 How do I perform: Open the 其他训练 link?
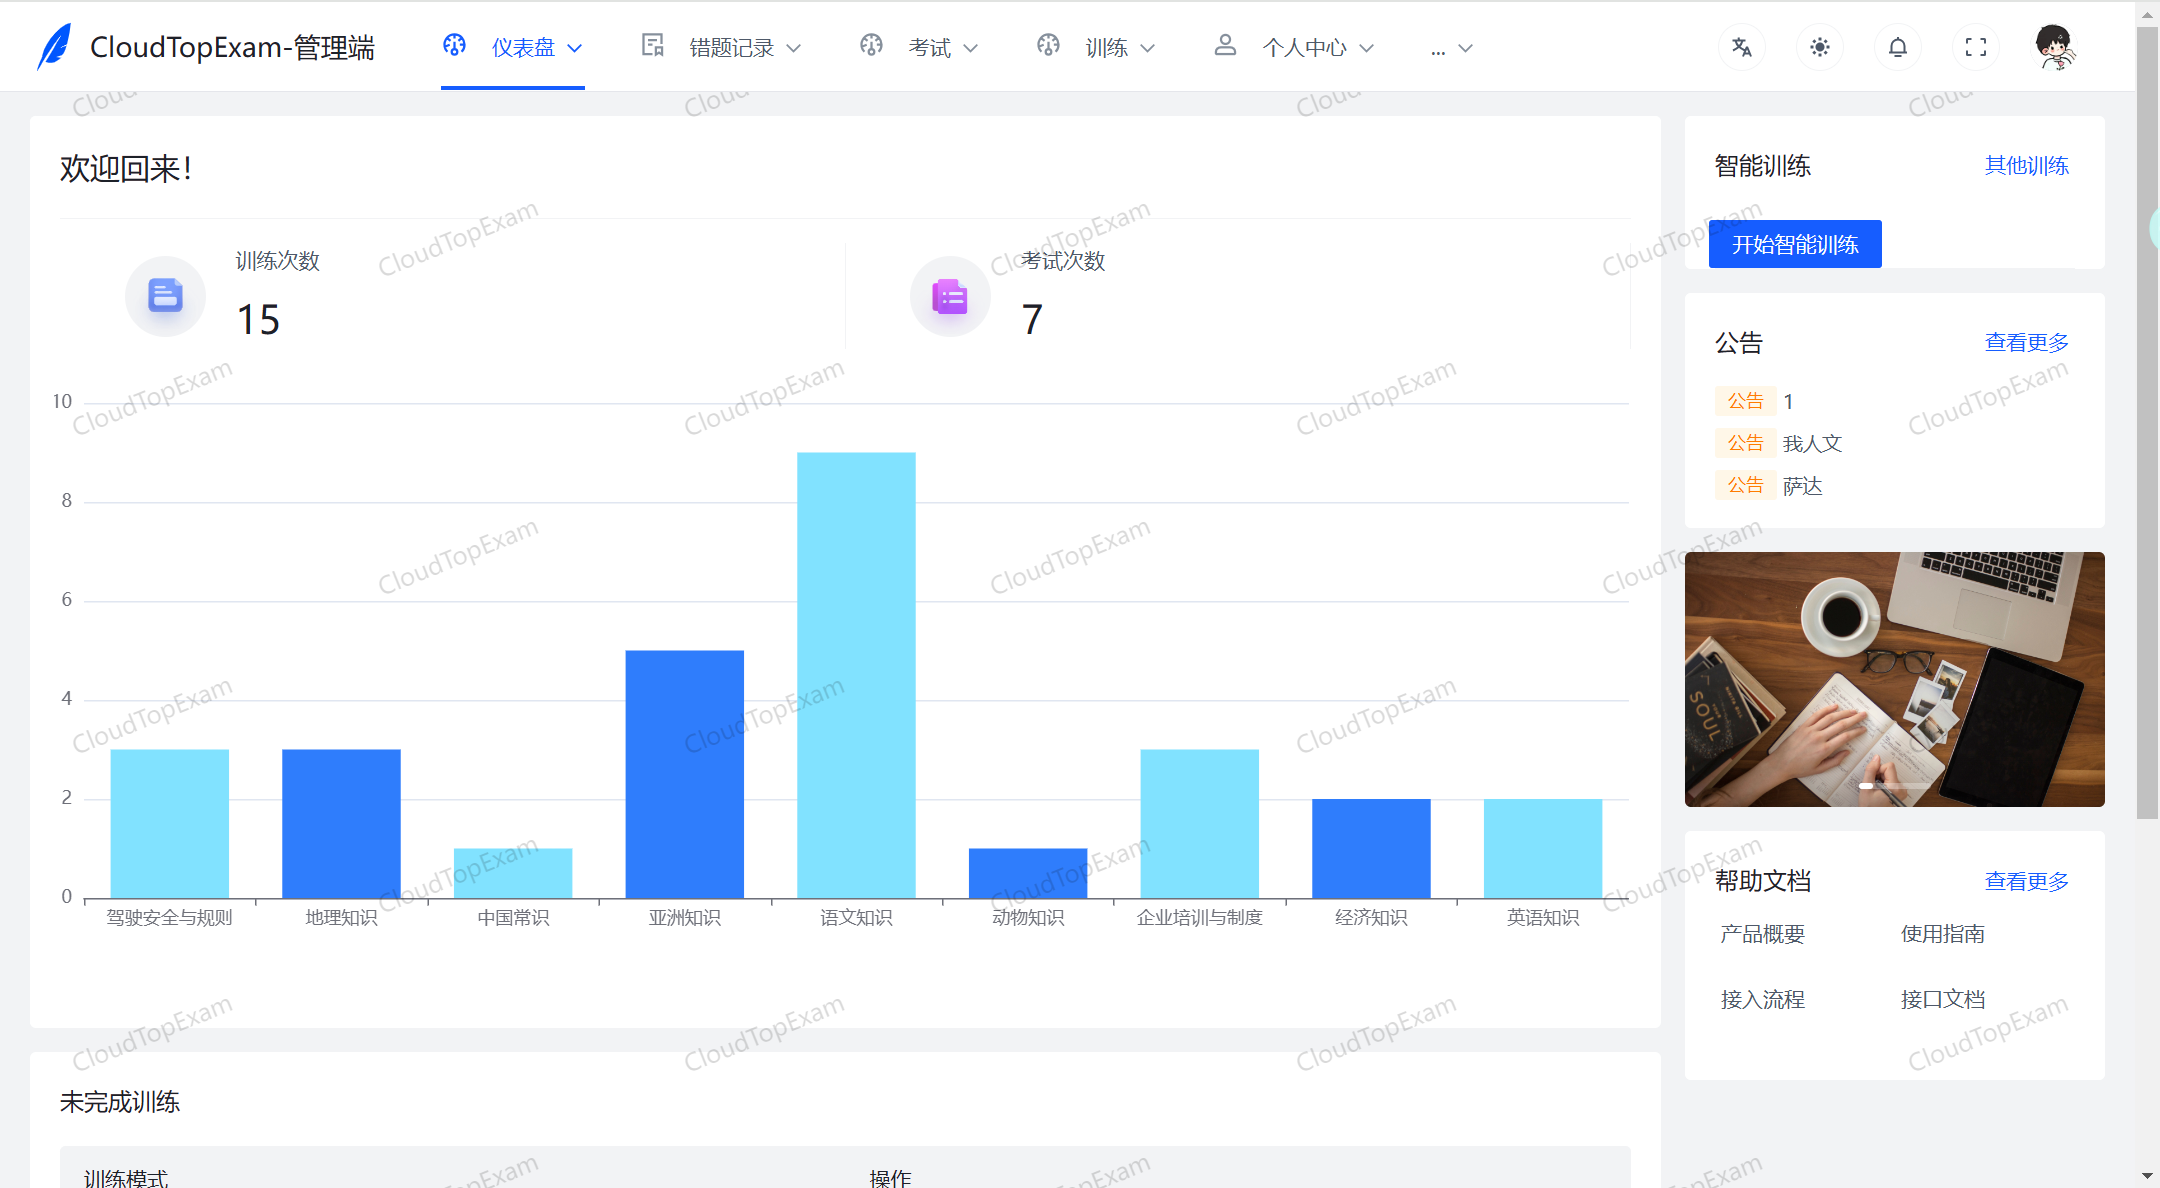pyautogui.click(x=2026, y=166)
